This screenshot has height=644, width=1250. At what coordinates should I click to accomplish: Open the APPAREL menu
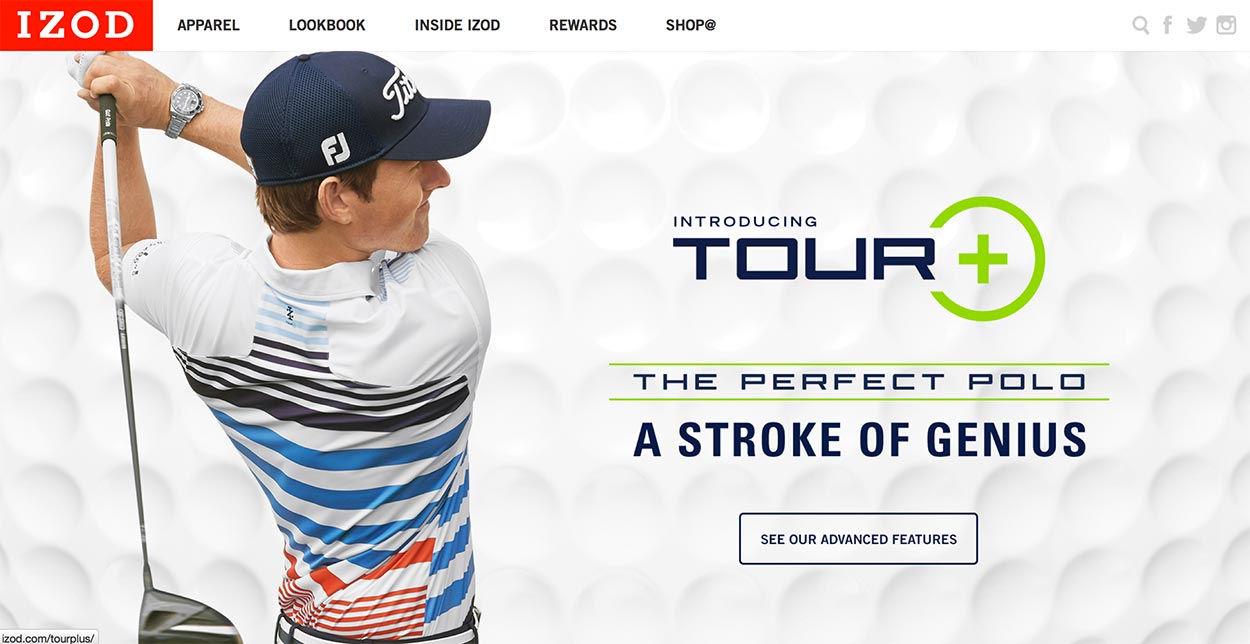[208, 25]
